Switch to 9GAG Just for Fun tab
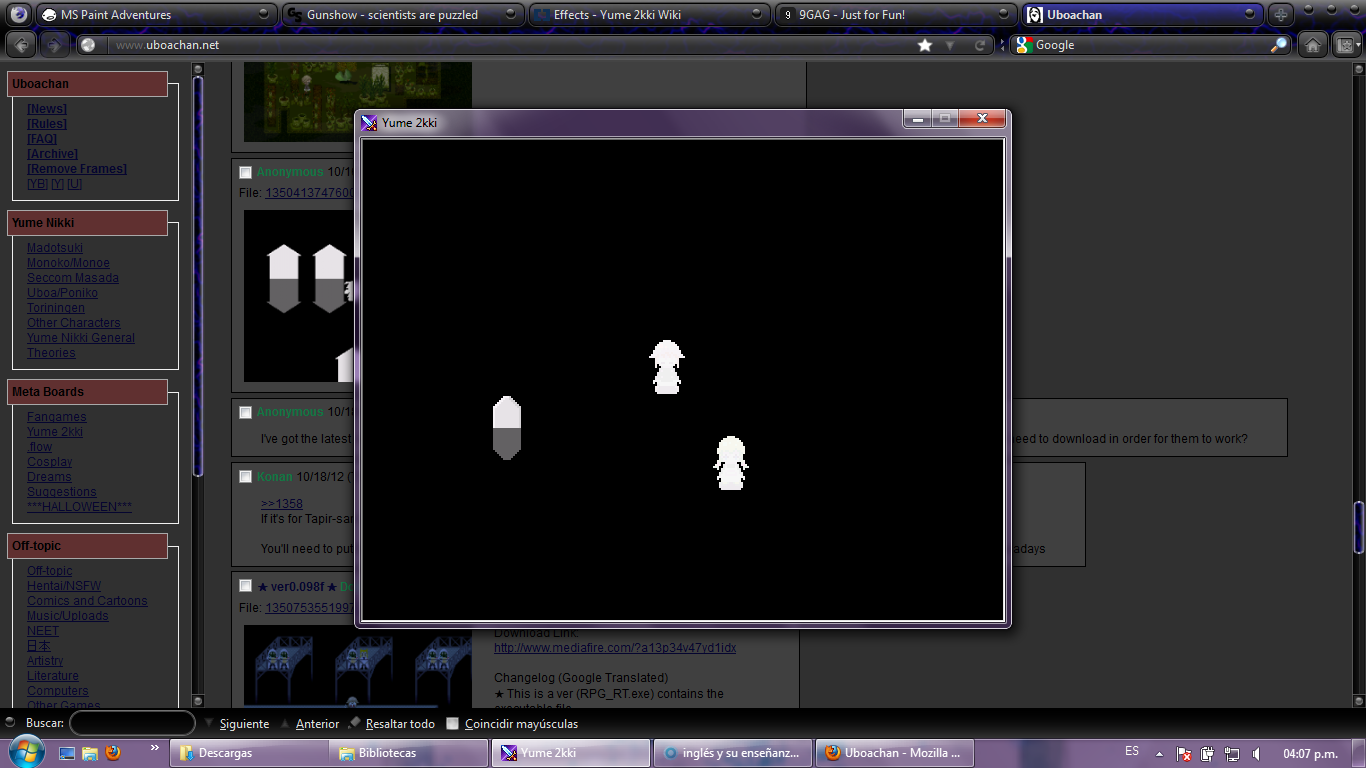 coord(897,15)
